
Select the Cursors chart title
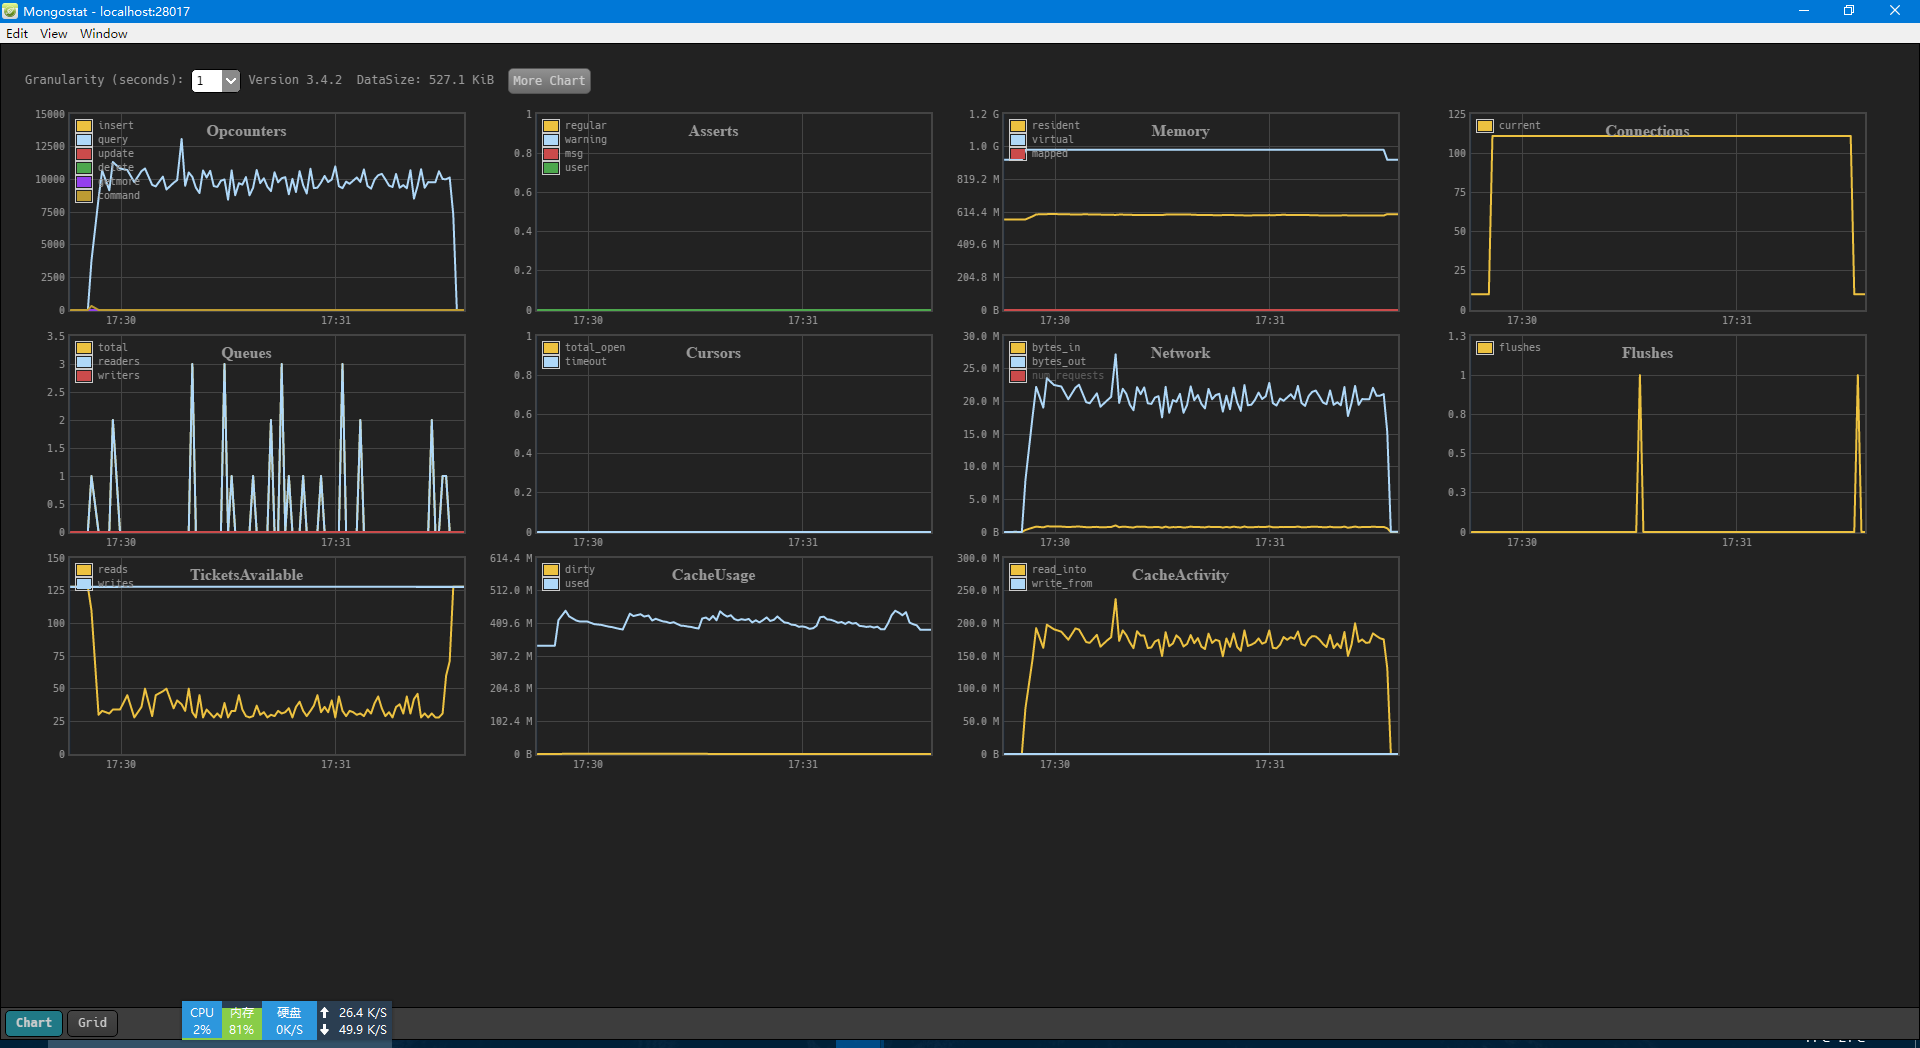tap(713, 353)
